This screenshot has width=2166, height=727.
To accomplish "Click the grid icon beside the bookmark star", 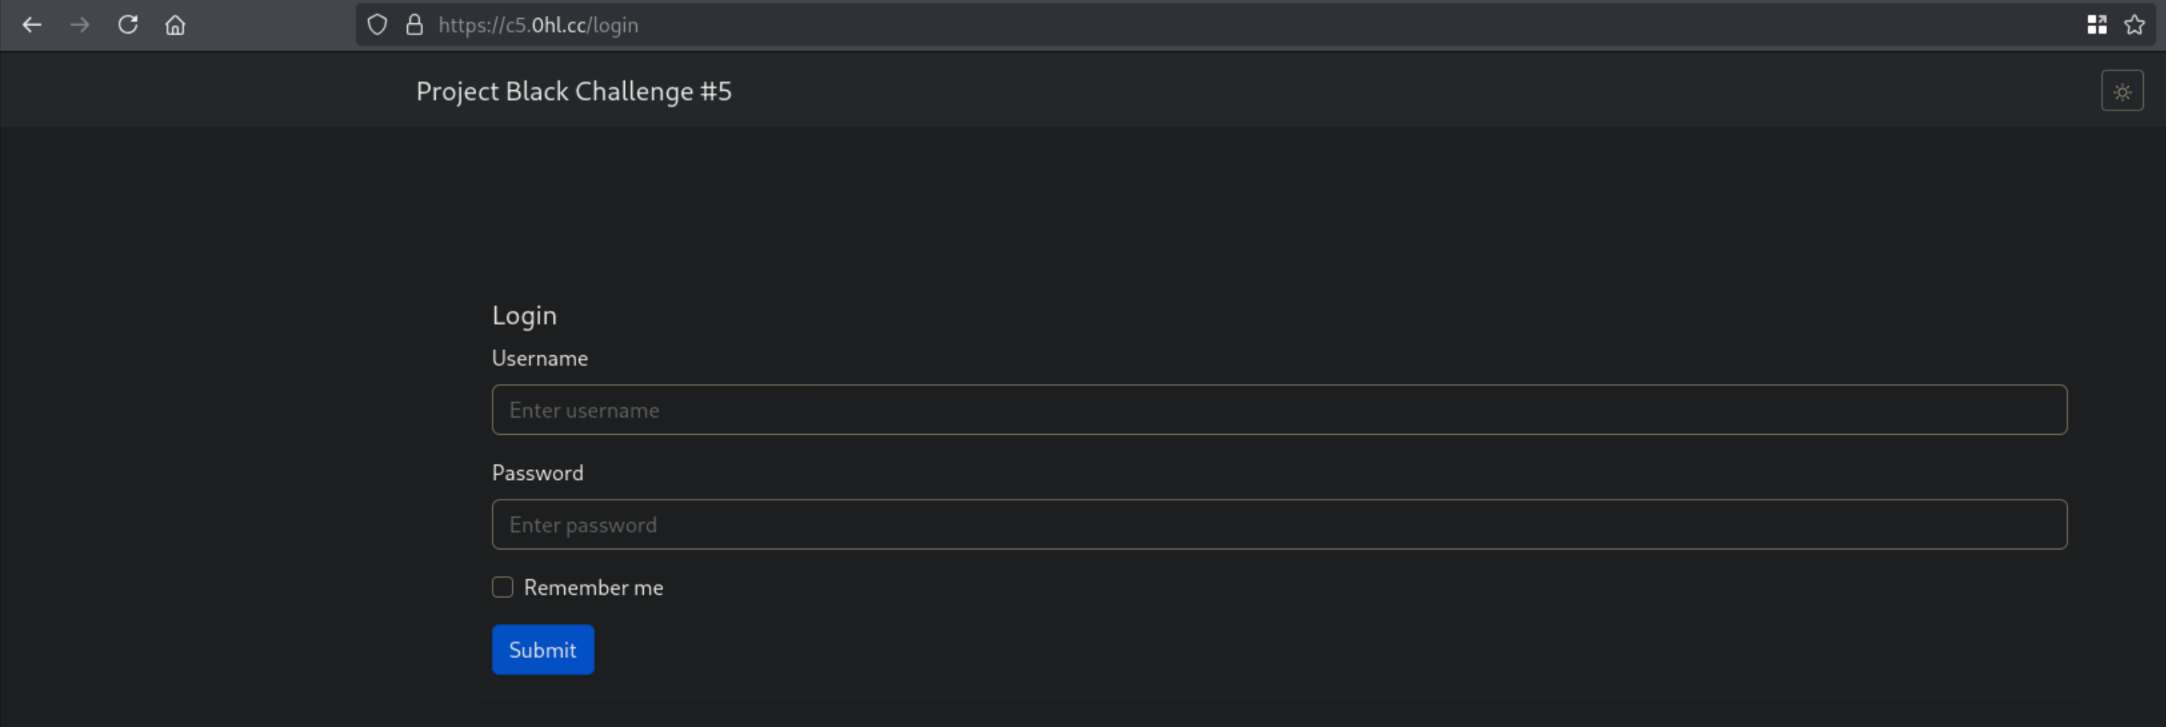I will coord(2096,25).
